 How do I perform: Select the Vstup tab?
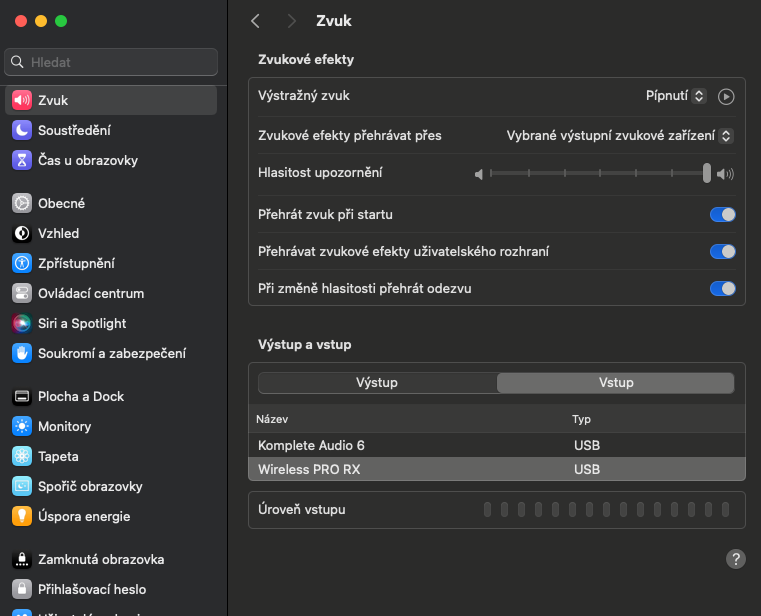click(615, 383)
